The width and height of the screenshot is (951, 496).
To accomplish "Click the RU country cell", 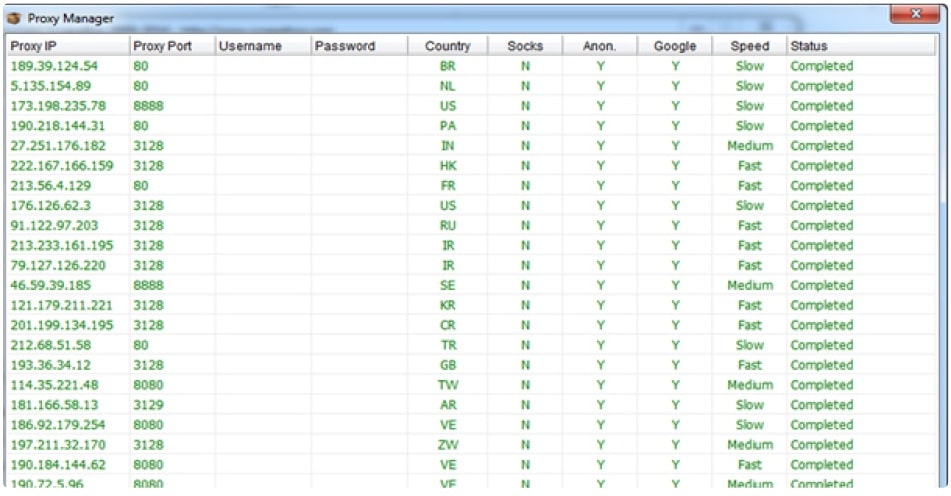I will point(448,226).
